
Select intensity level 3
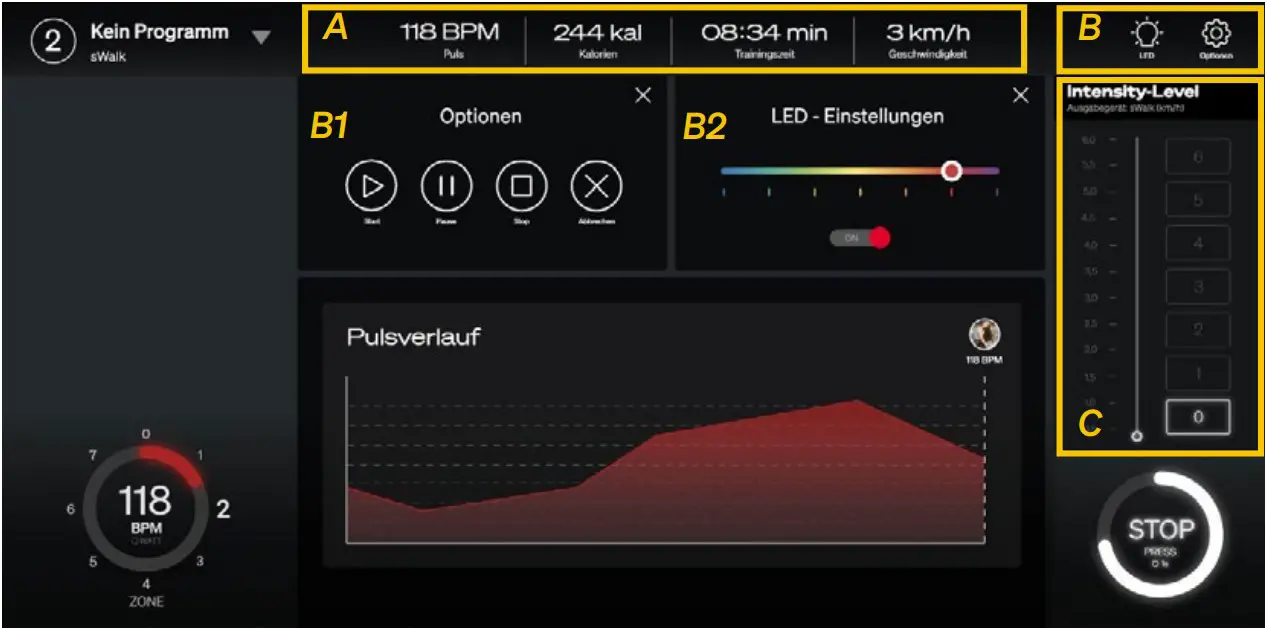1197,286
